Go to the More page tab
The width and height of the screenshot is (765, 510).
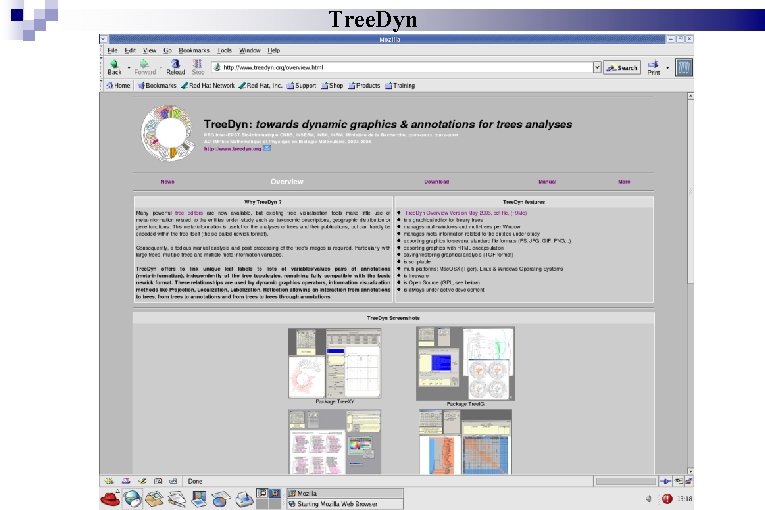click(624, 182)
